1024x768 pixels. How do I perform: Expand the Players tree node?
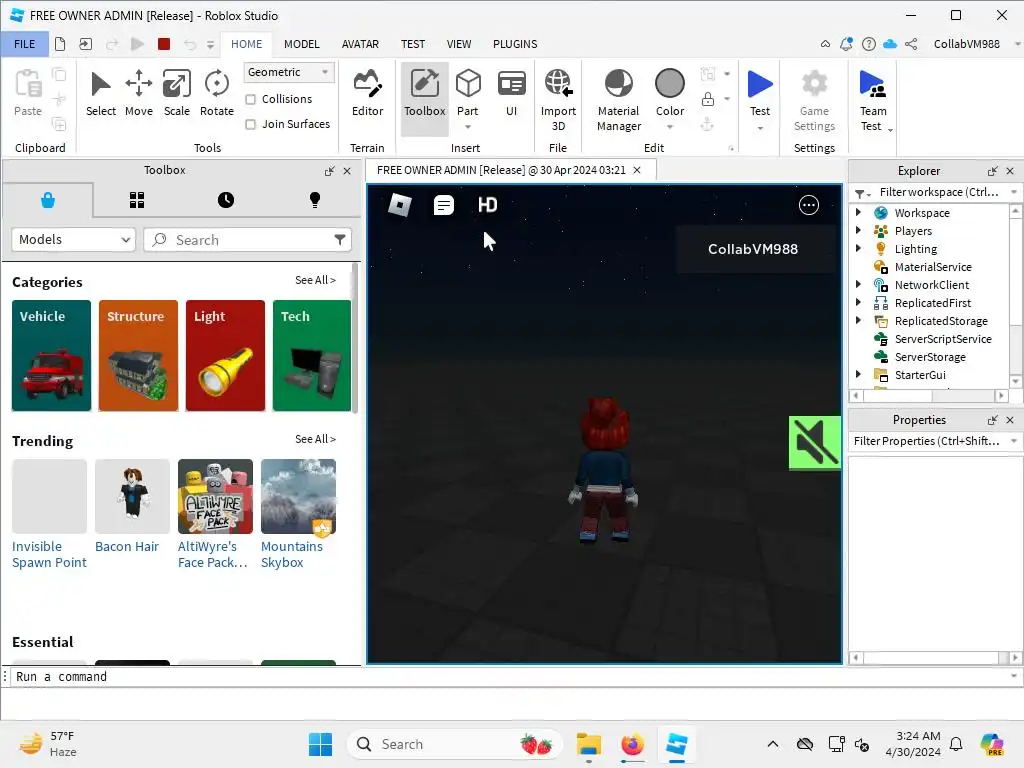point(858,230)
